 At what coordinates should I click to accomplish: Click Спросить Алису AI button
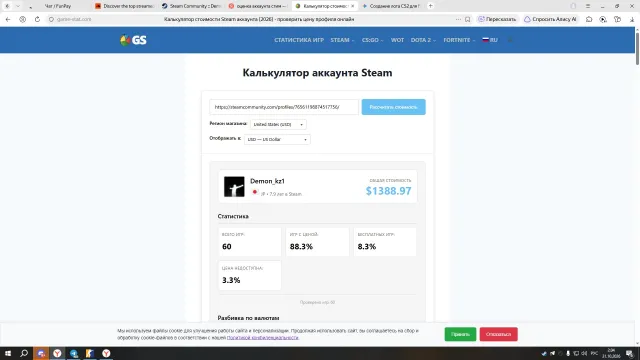[x=551, y=19]
